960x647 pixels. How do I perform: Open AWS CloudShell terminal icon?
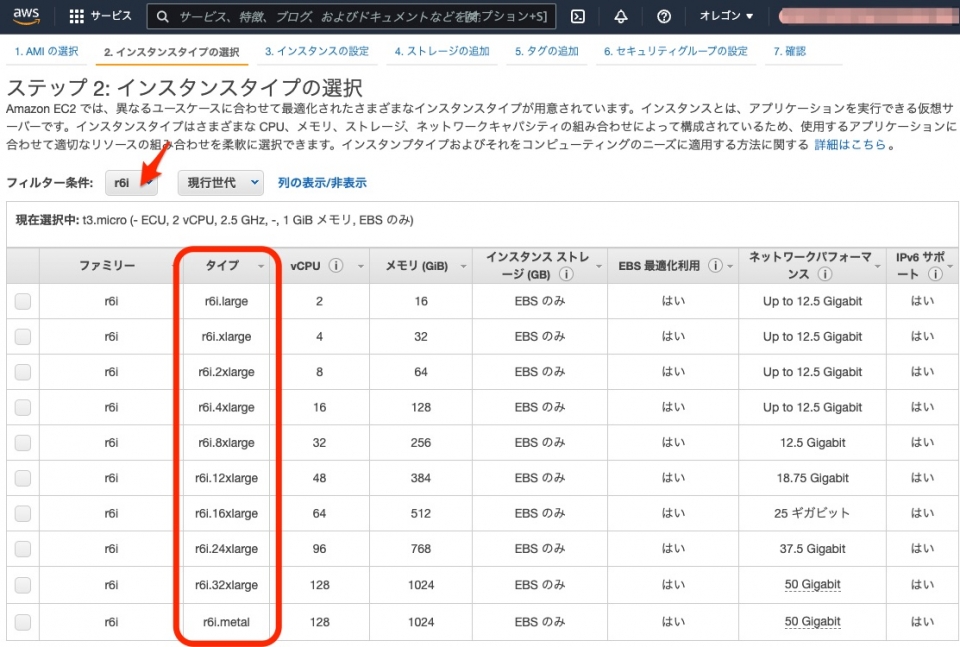(577, 16)
